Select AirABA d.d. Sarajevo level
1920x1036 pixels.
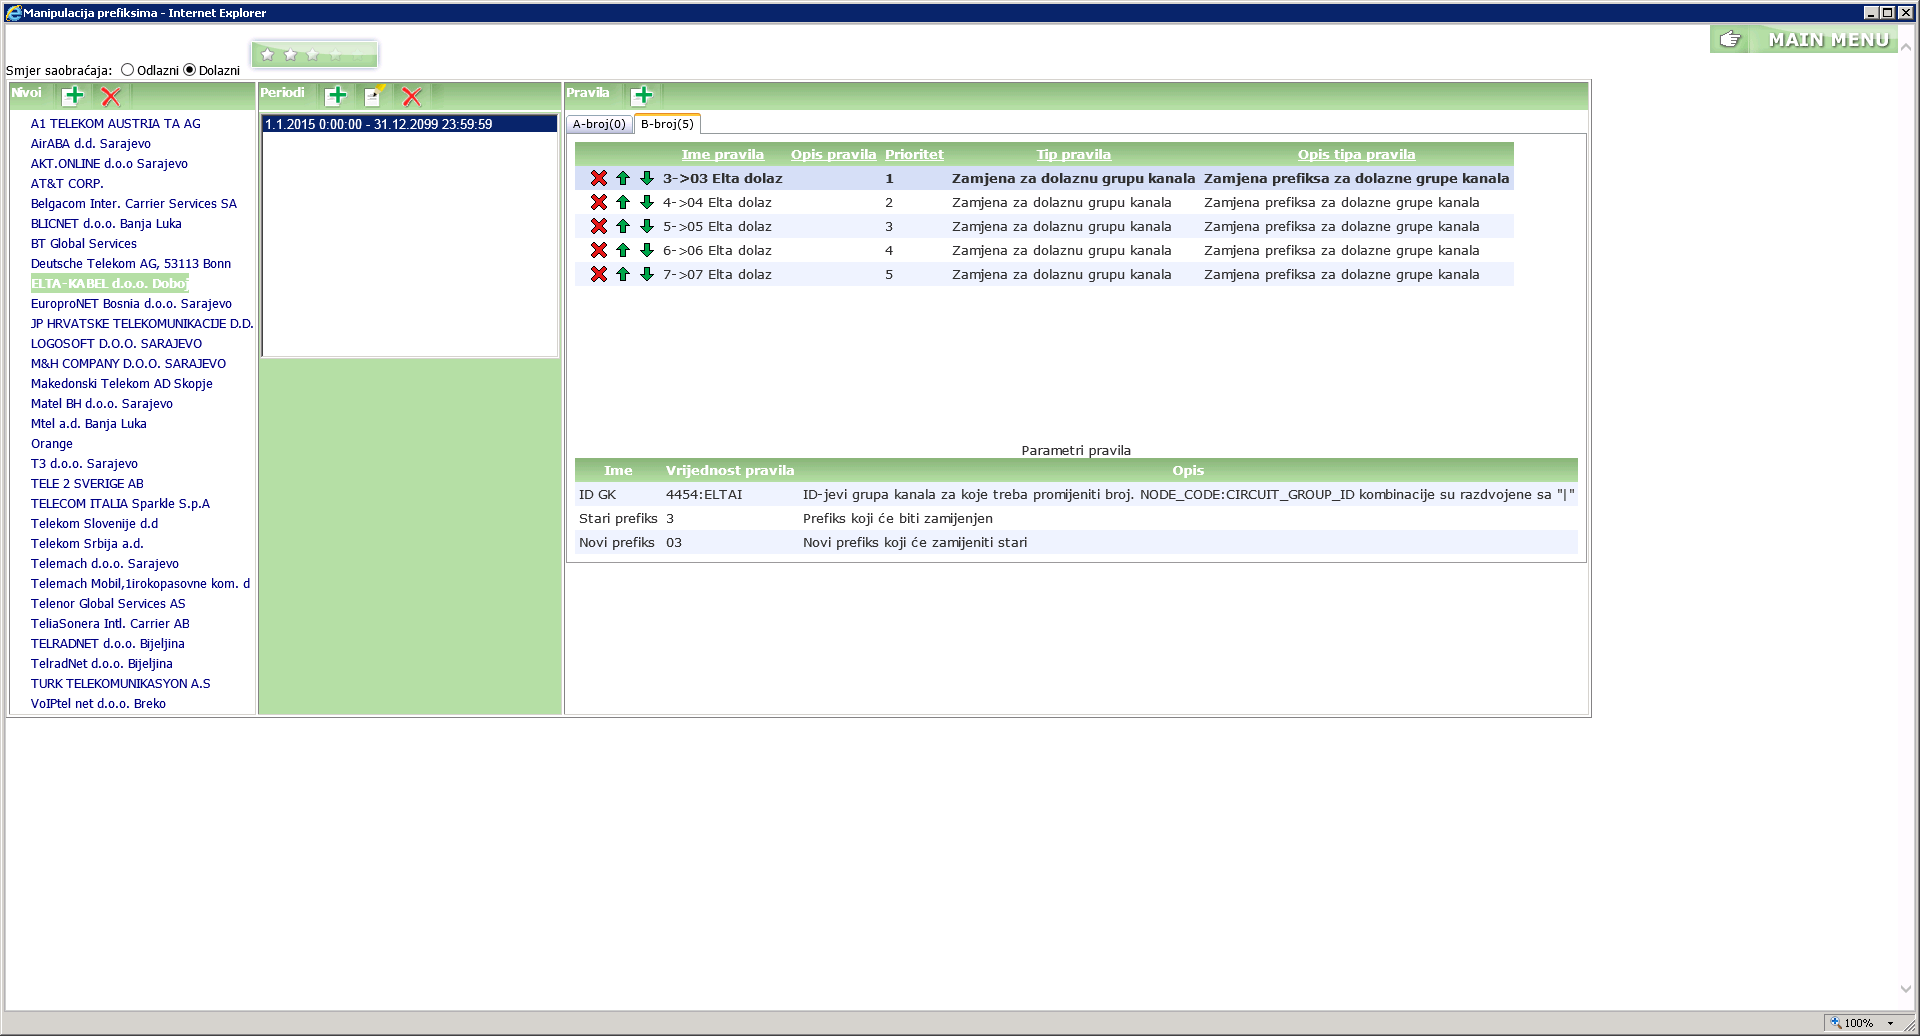(x=90, y=144)
